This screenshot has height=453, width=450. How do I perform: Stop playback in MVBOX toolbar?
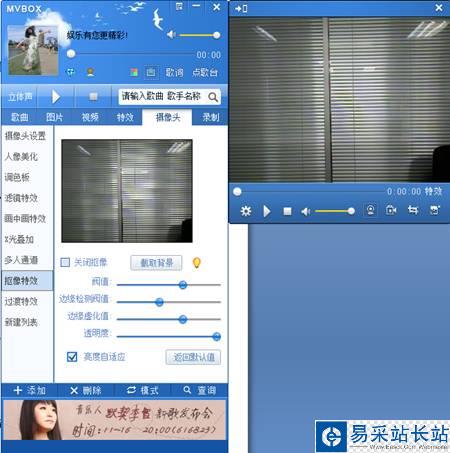93,97
